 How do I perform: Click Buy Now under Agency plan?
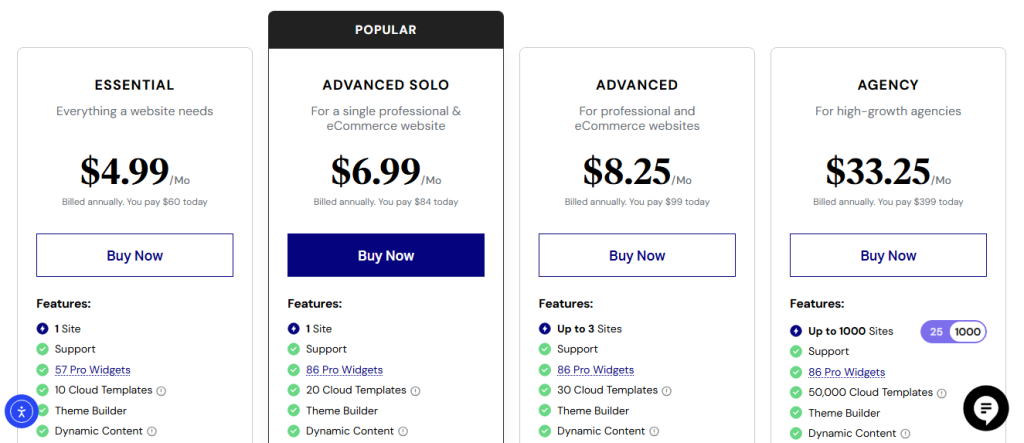888,256
